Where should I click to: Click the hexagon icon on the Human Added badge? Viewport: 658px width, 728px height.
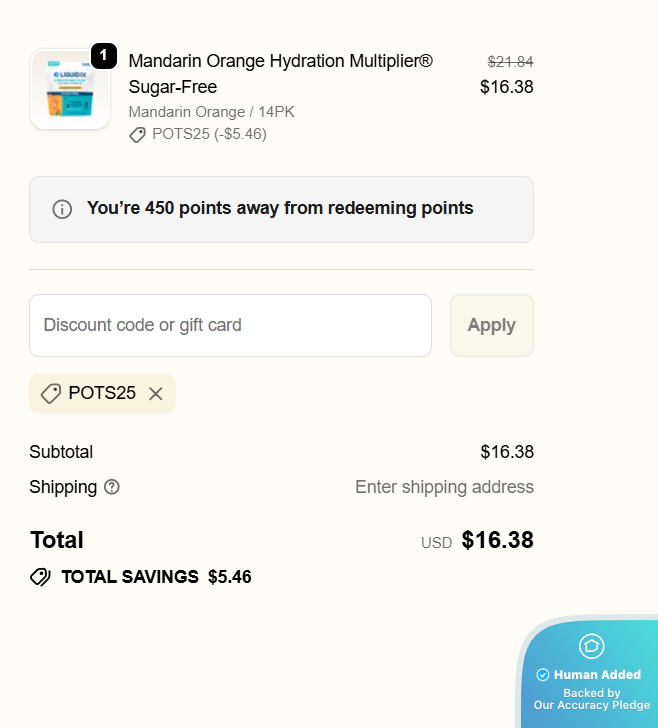coord(591,645)
